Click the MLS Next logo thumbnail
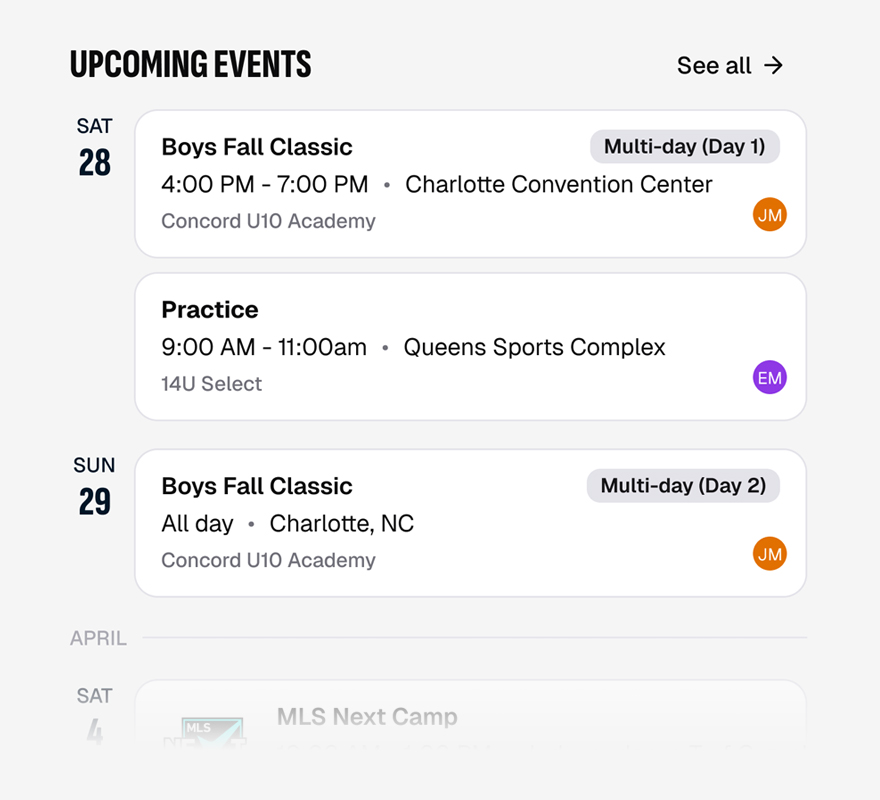 pyautogui.click(x=211, y=732)
